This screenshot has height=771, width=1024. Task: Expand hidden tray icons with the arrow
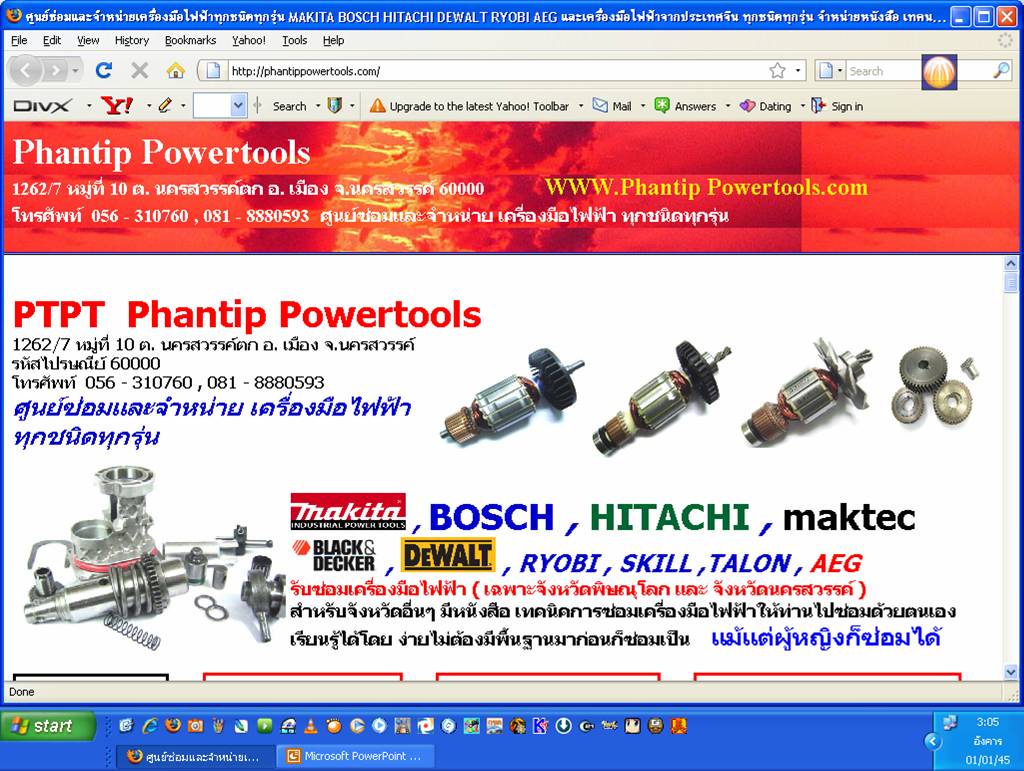[933, 741]
